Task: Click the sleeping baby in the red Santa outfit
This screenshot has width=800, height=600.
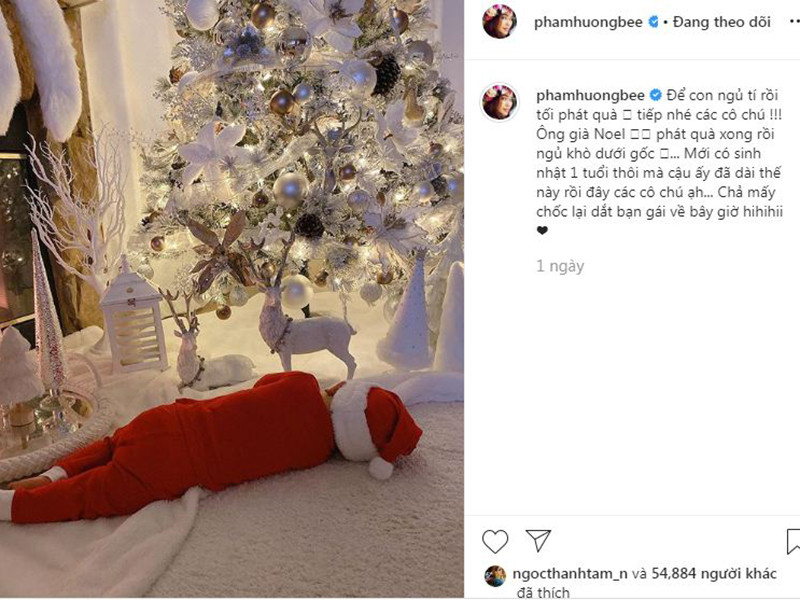Action: coord(214,445)
